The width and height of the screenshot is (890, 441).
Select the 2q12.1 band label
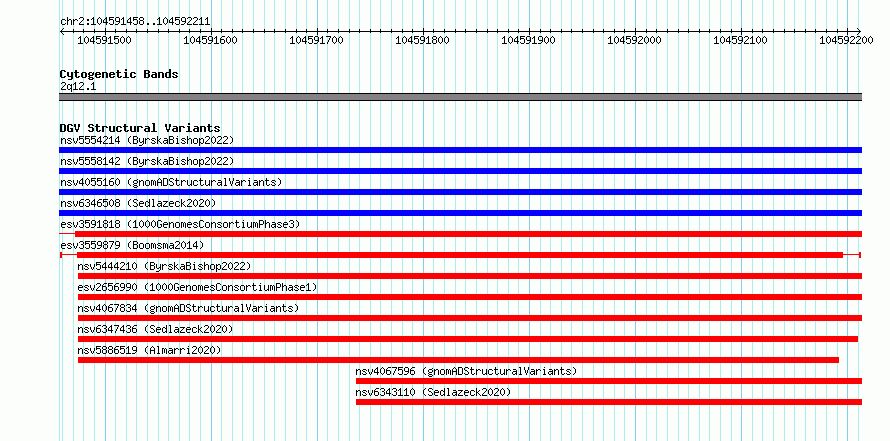[x=78, y=86]
